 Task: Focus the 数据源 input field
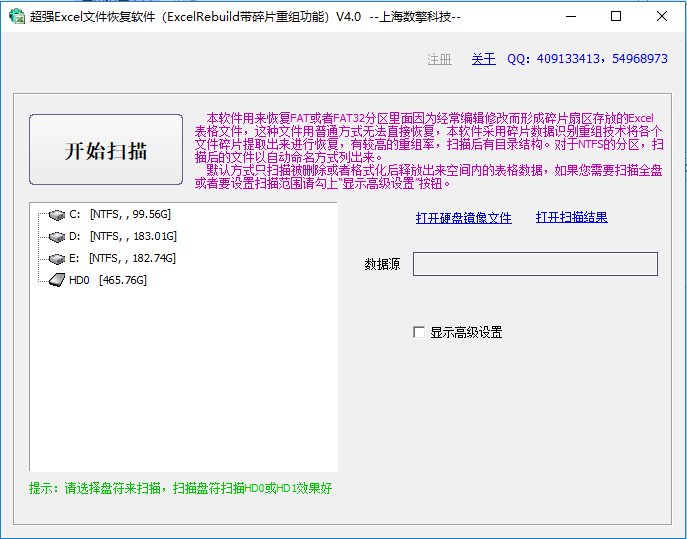535,264
